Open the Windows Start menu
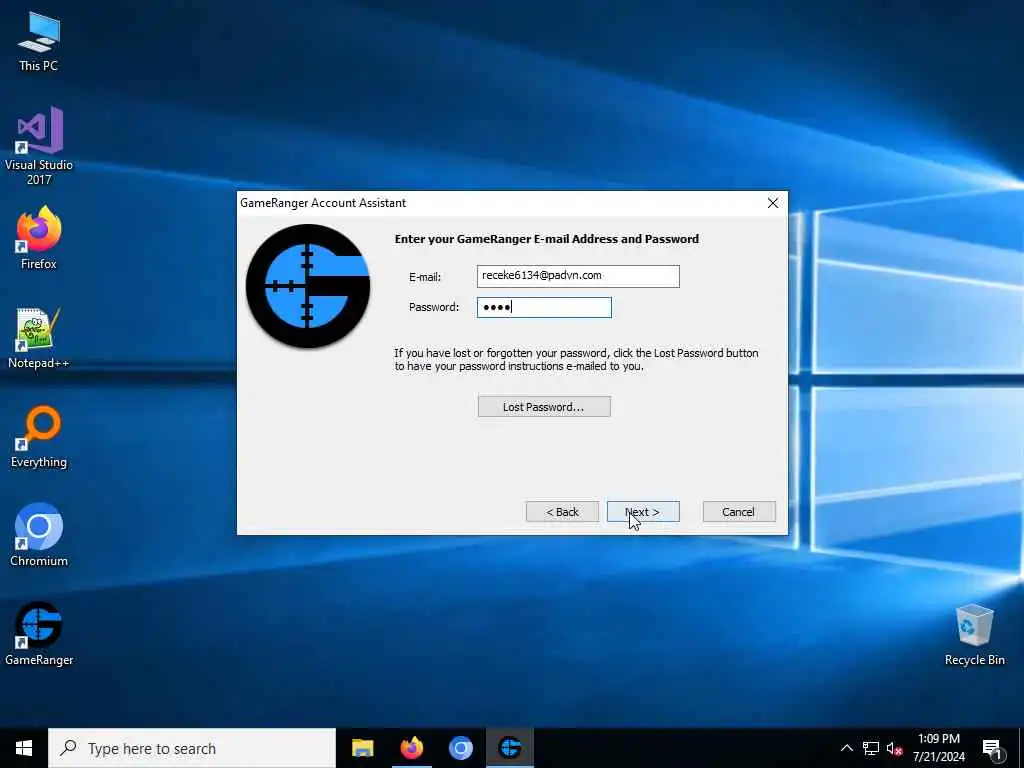 (24, 748)
